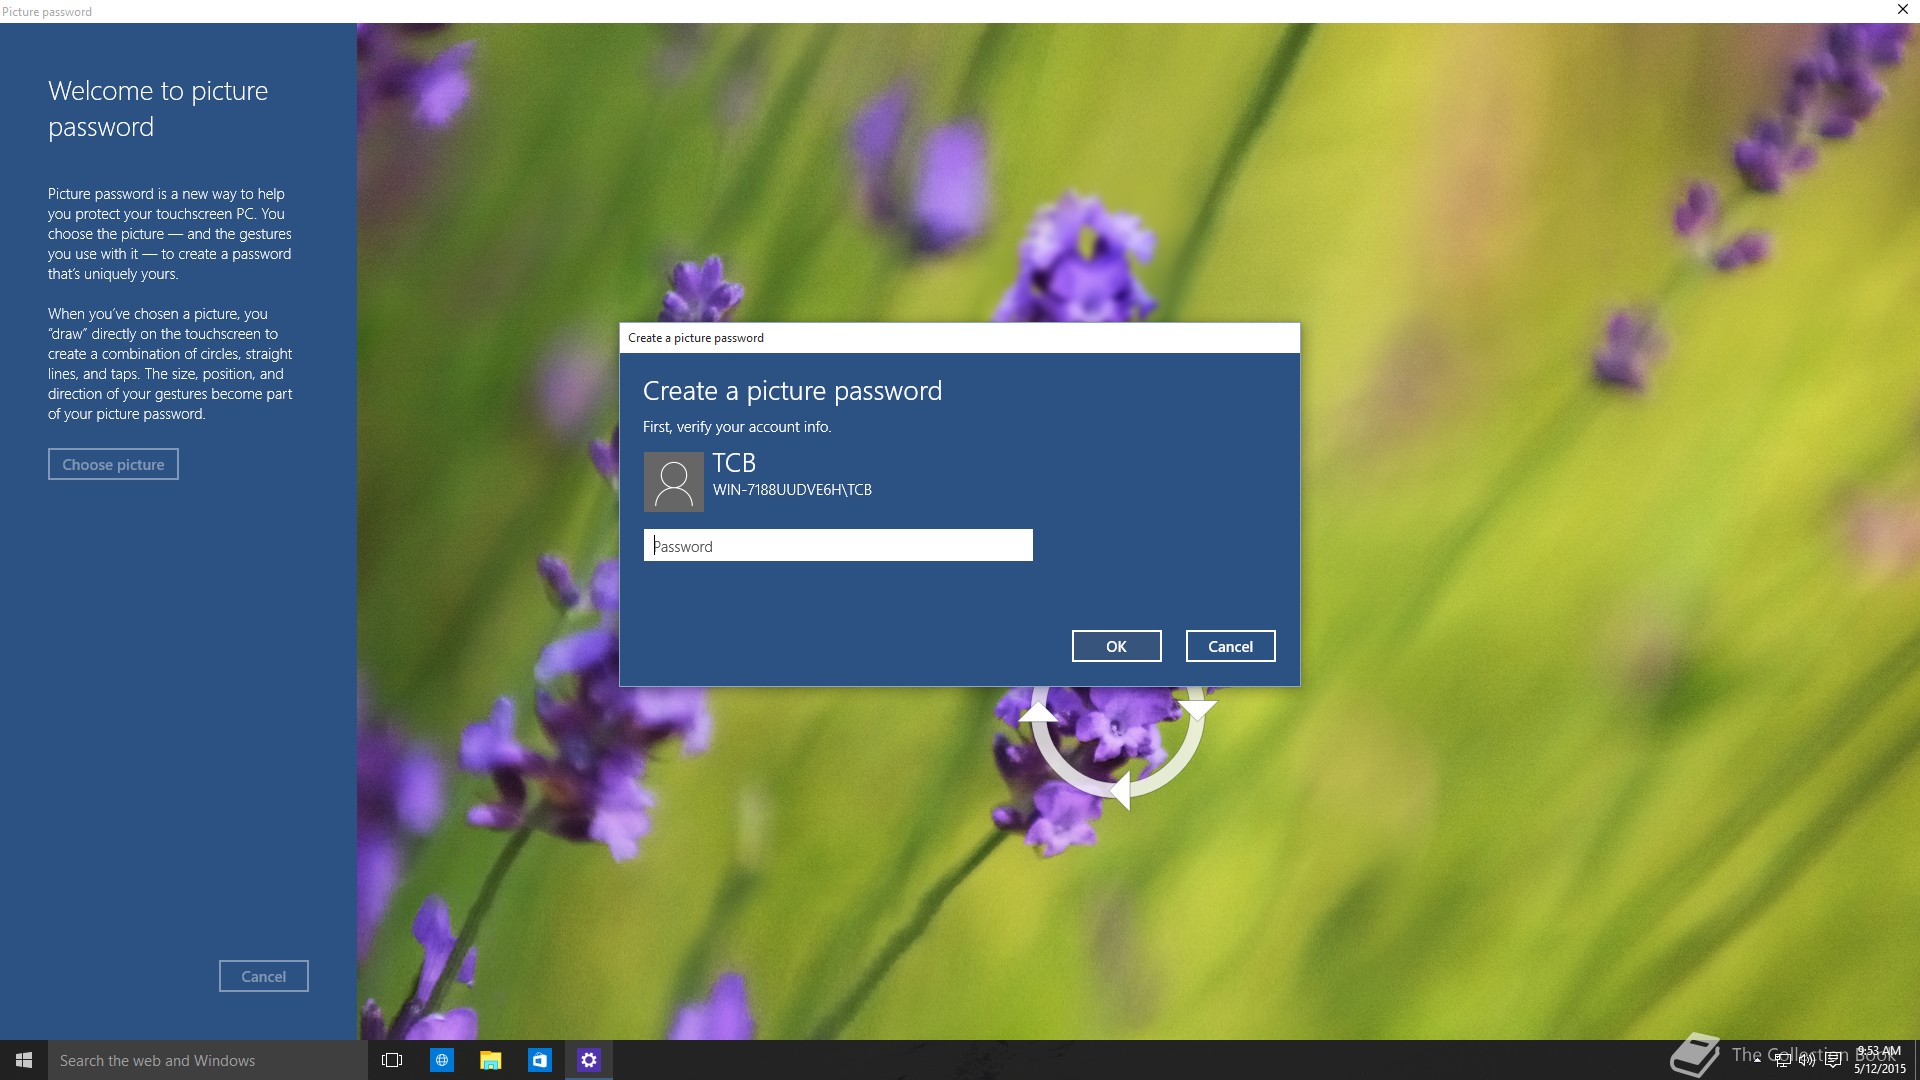1920x1080 pixels.
Task: Click the Password input field
Action: tap(838, 545)
